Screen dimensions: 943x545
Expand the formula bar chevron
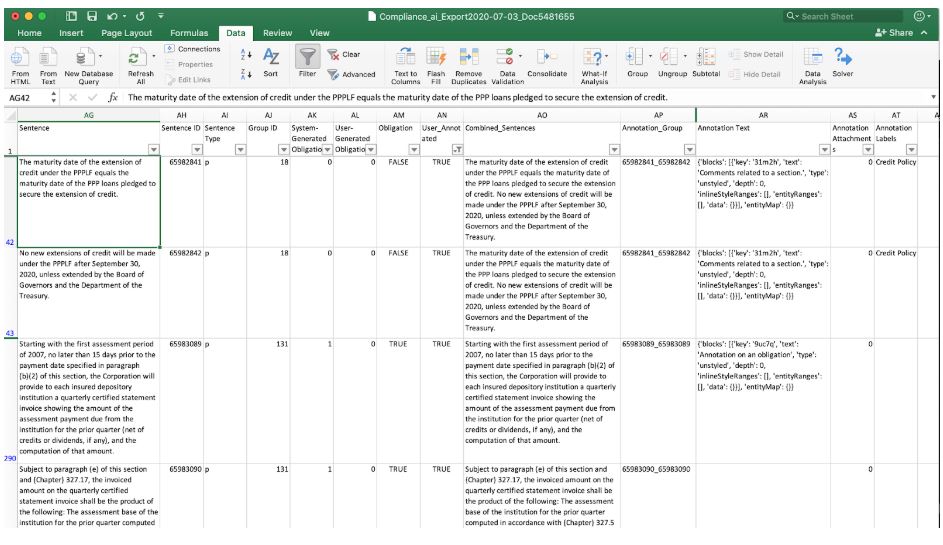933,97
